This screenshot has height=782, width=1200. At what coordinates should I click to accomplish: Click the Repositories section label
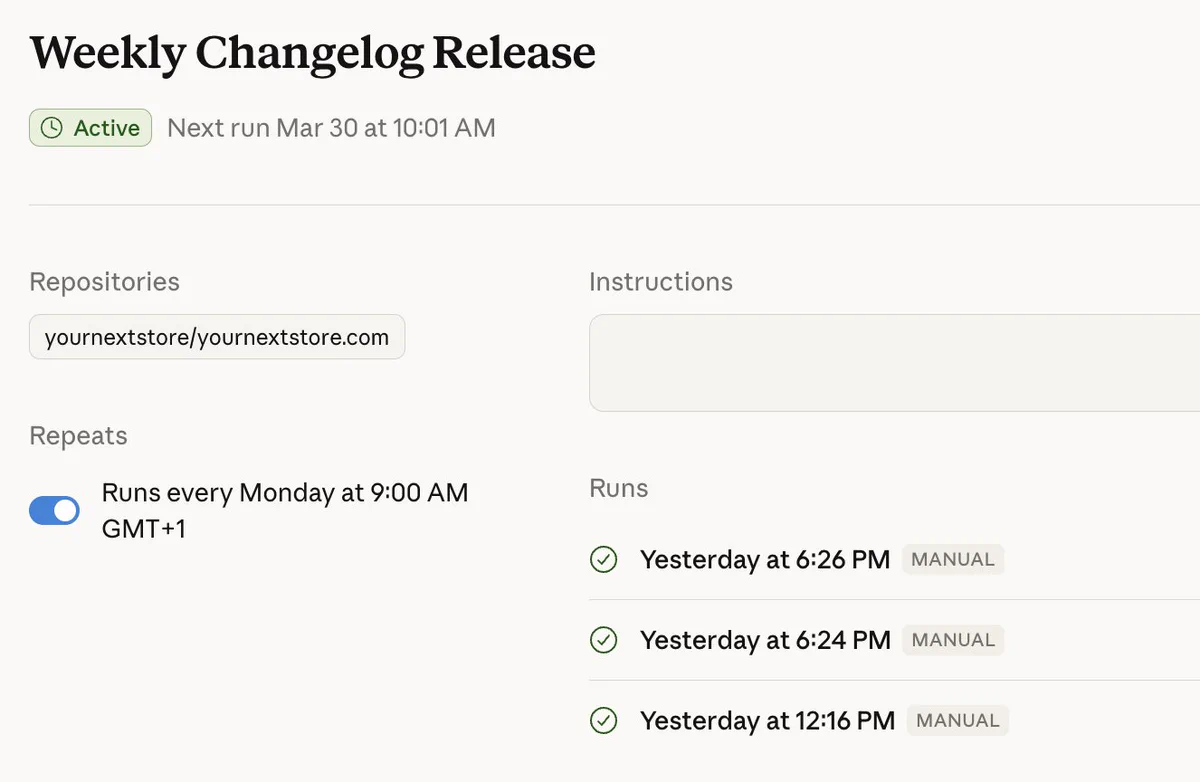pos(105,282)
